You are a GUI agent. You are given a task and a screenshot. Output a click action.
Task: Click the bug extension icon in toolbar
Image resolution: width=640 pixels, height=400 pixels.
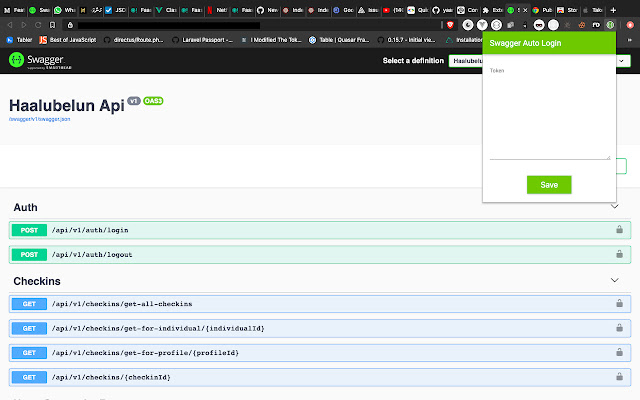(567, 25)
